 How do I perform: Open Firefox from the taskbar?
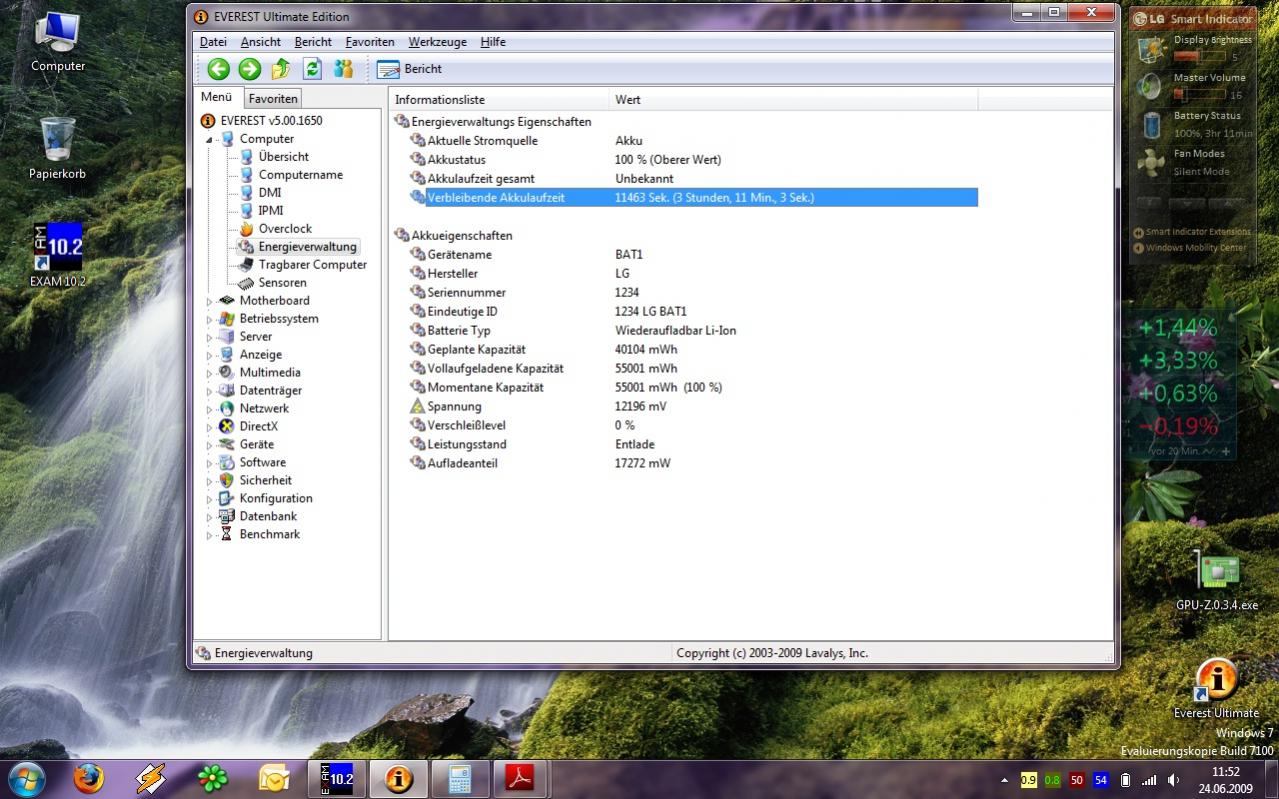pos(88,777)
